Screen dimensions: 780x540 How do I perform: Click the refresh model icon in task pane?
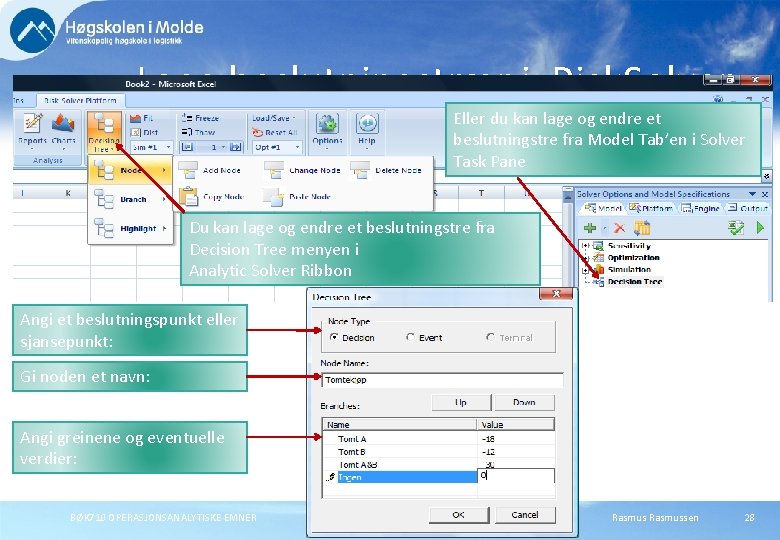tap(642, 228)
